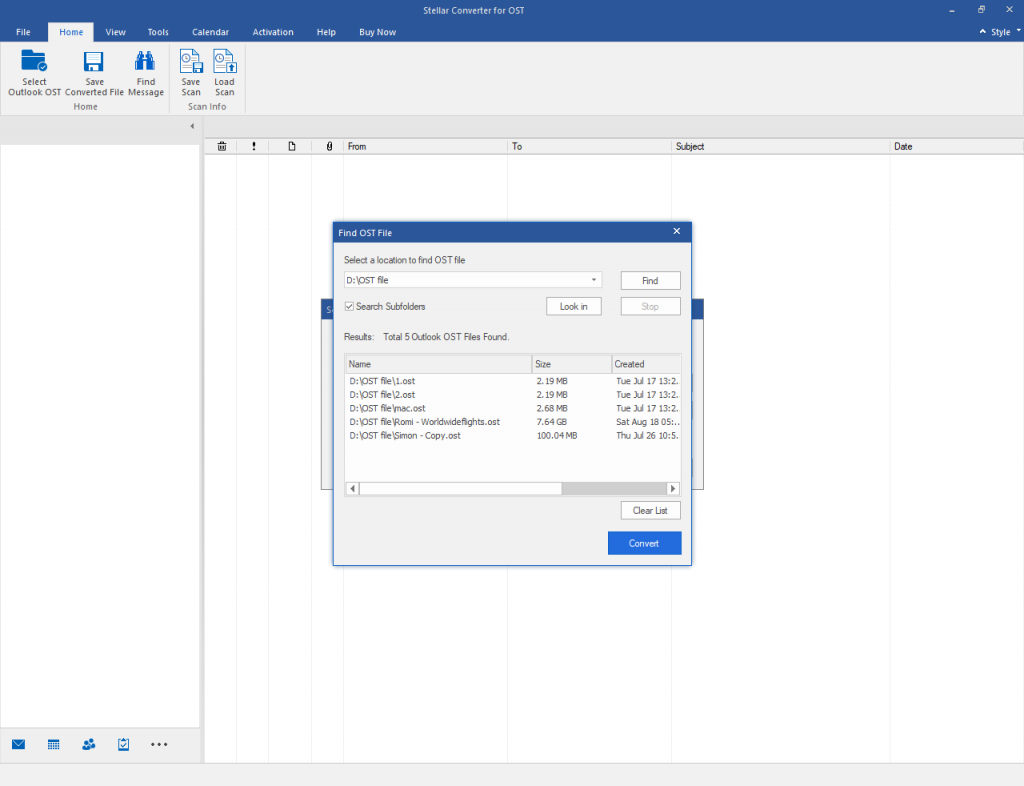This screenshot has width=1024, height=786.
Task: Select the D:\OST file\1.ost row
Action: tap(513, 381)
